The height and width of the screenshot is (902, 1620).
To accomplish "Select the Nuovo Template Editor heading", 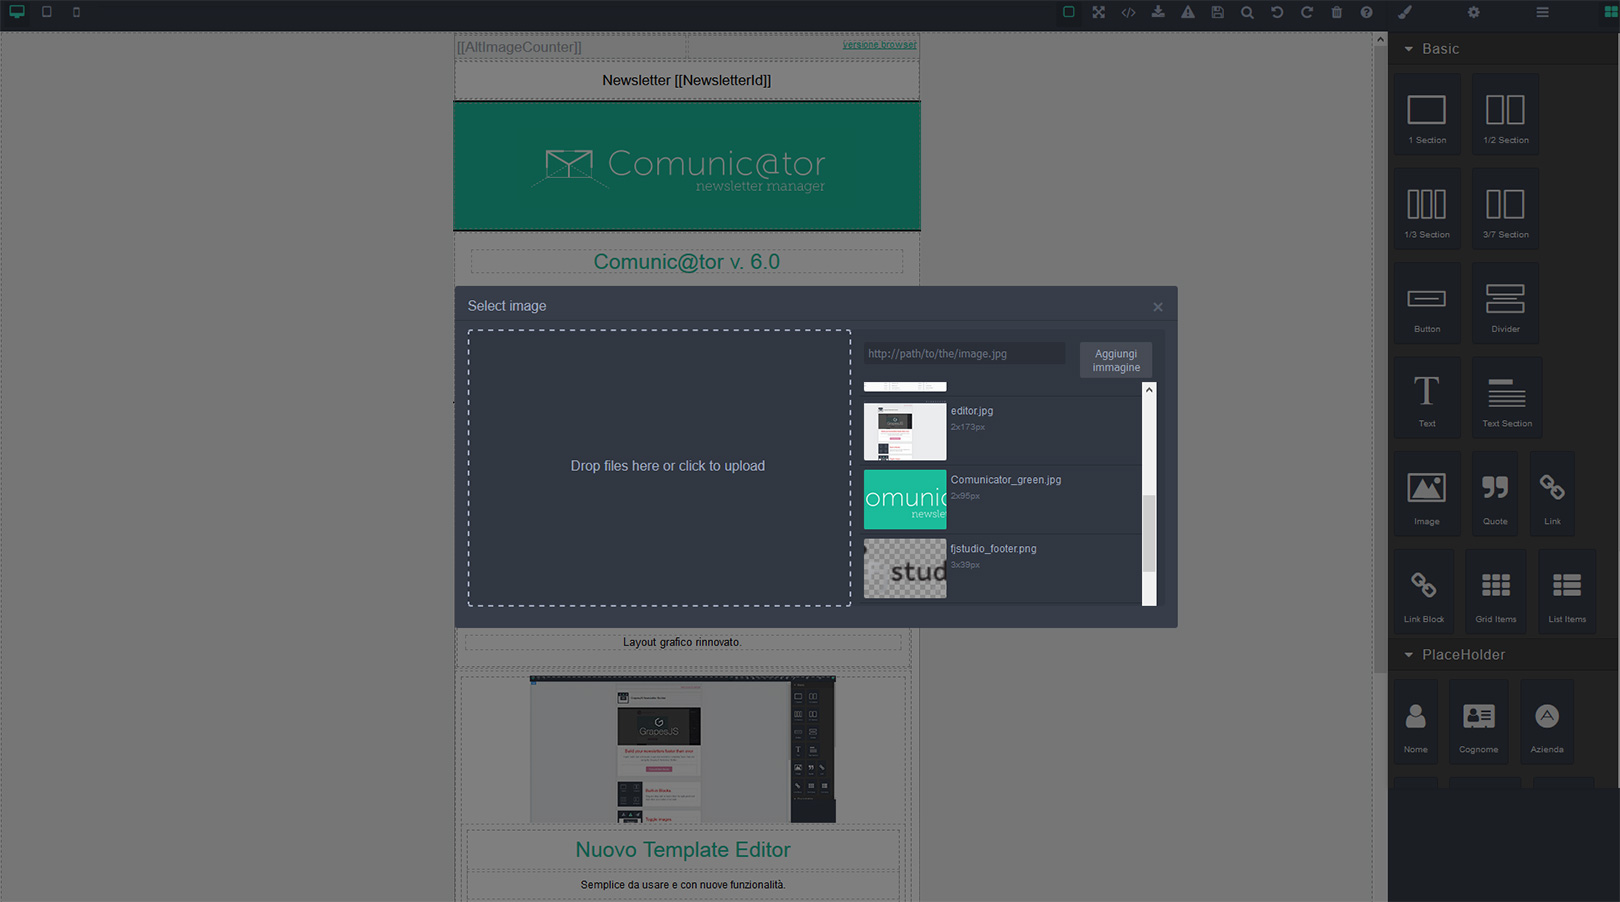I will pos(683,850).
